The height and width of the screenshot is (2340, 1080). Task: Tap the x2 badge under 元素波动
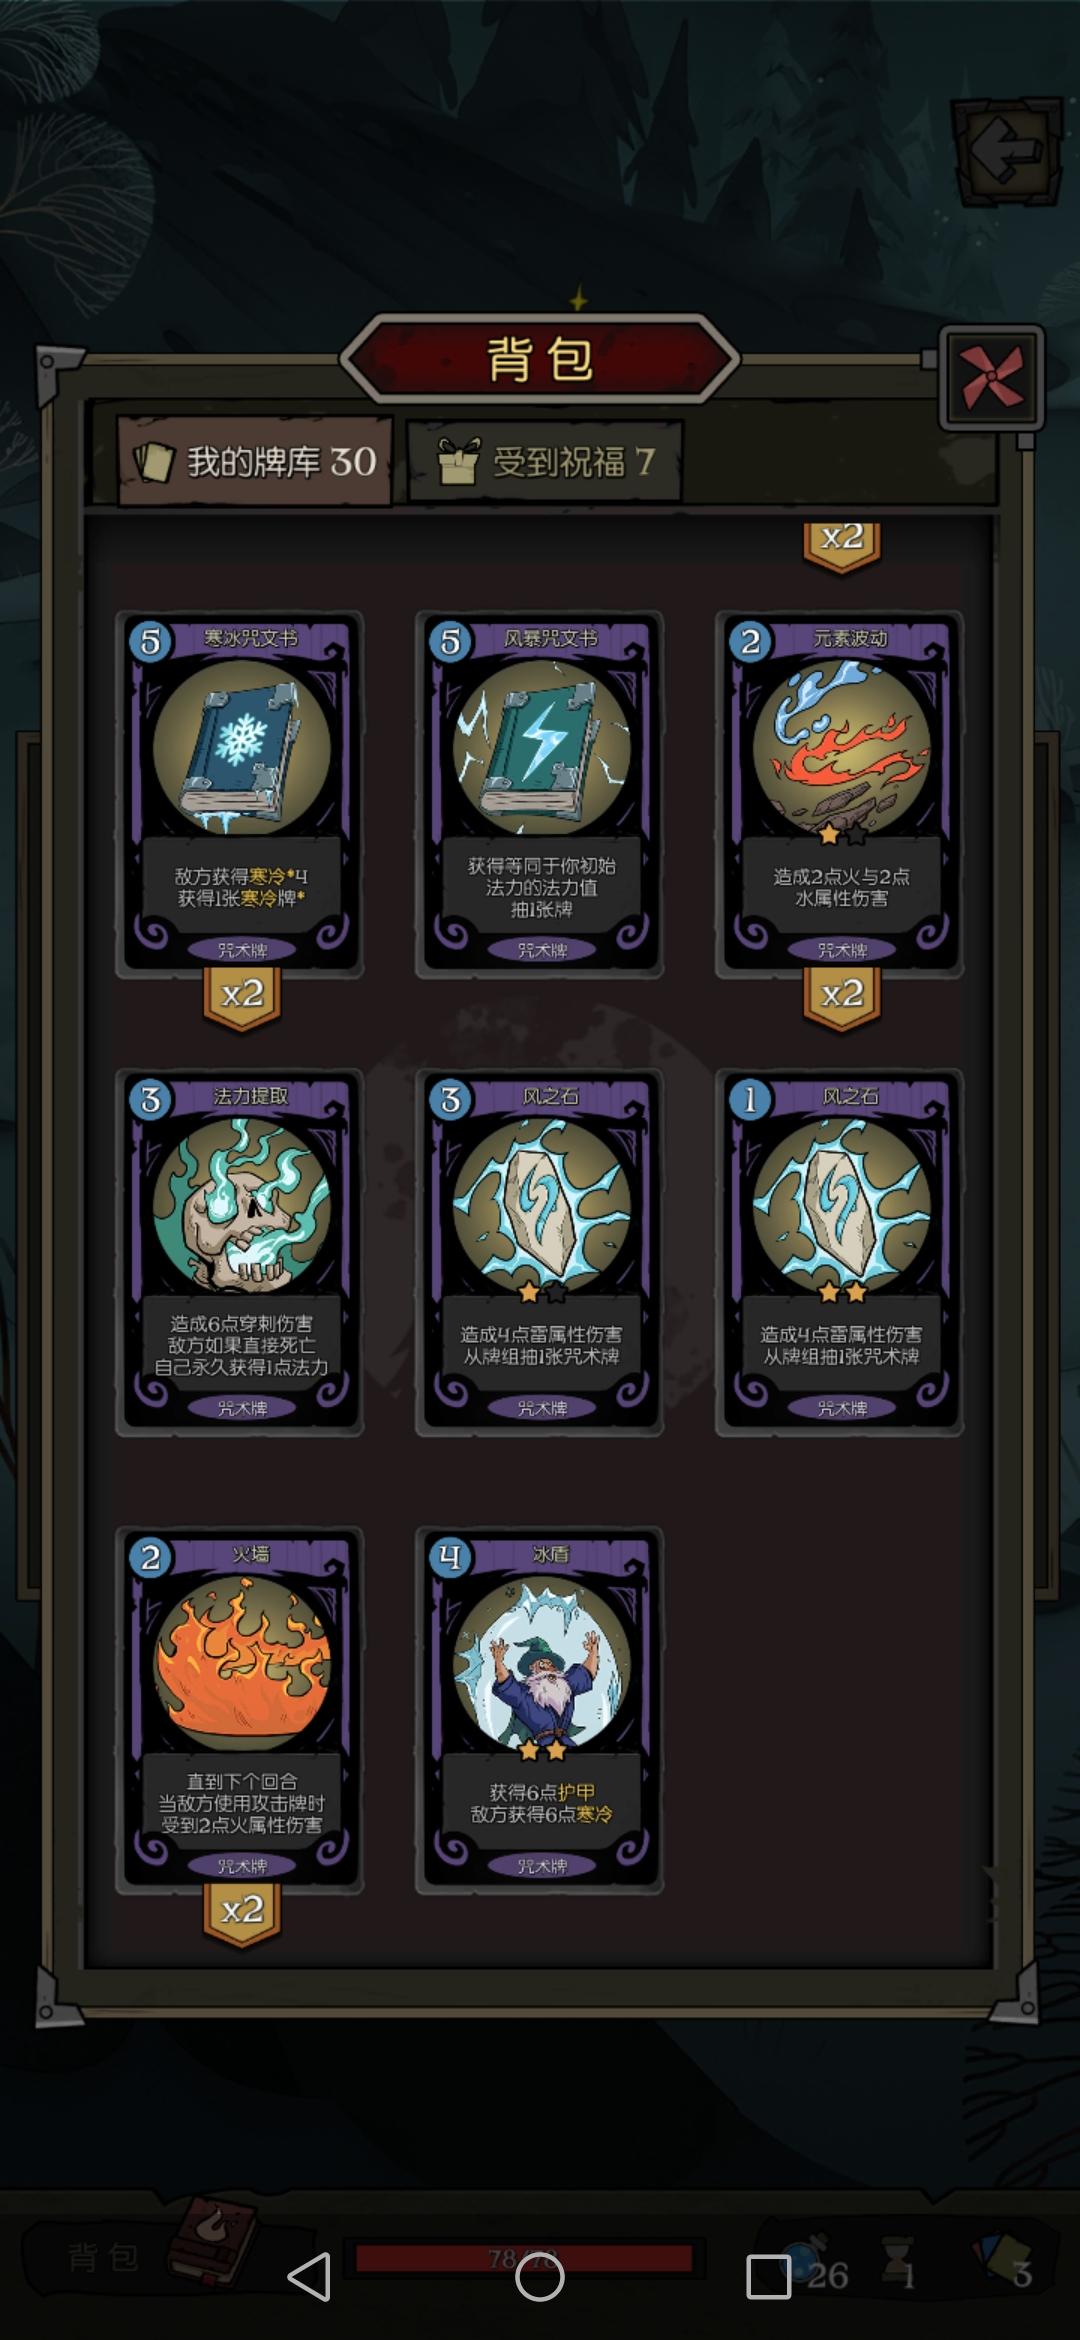pyautogui.click(x=842, y=997)
